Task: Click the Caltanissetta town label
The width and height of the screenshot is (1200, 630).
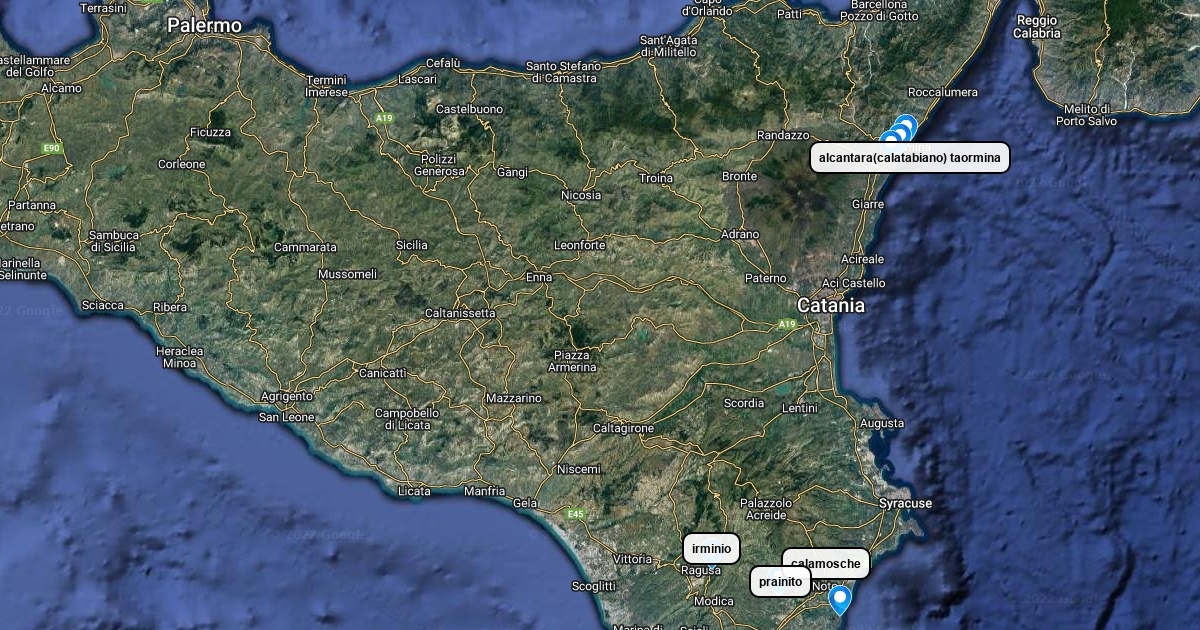Action: pyautogui.click(x=460, y=313)
